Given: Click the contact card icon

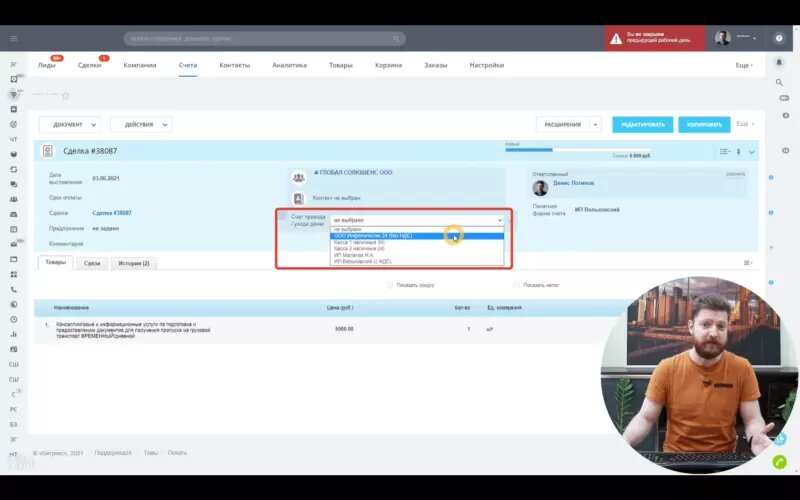Looking at the screenshot, I should pyautogui.click(x=298, y=198).
